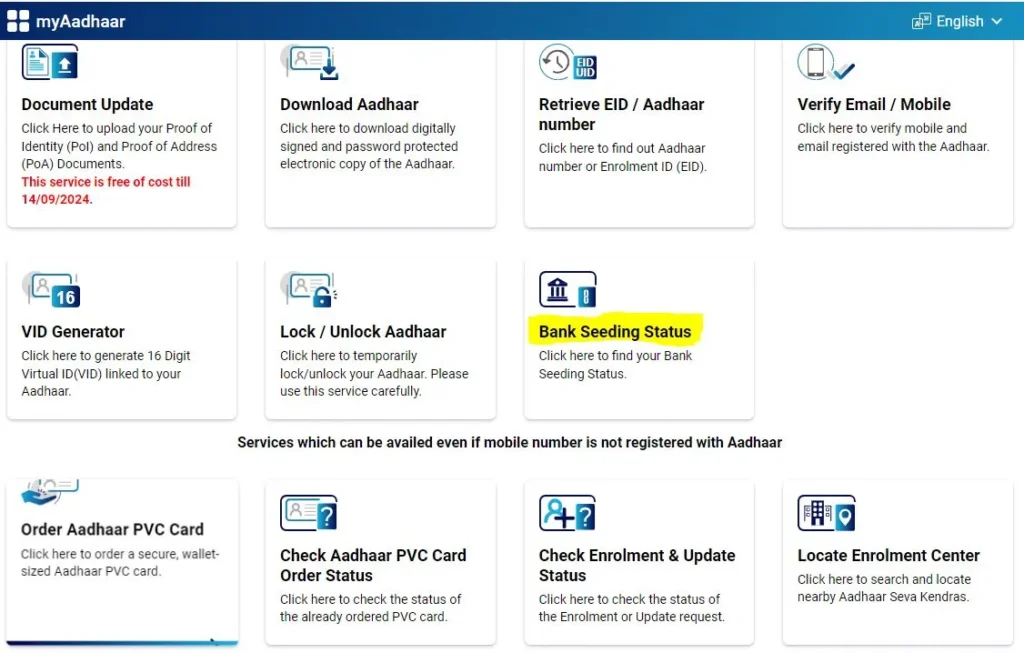The height and width of the screenshot is (653, 1024).
Task: Open the Check Aadhaar PVC Card status icon
Action: click(309, 513)
